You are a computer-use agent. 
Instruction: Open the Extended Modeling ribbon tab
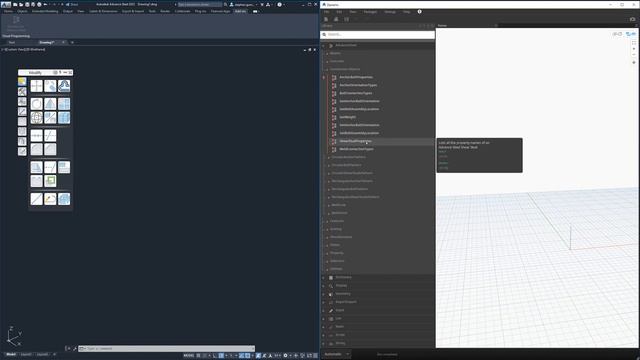[45, 11]
